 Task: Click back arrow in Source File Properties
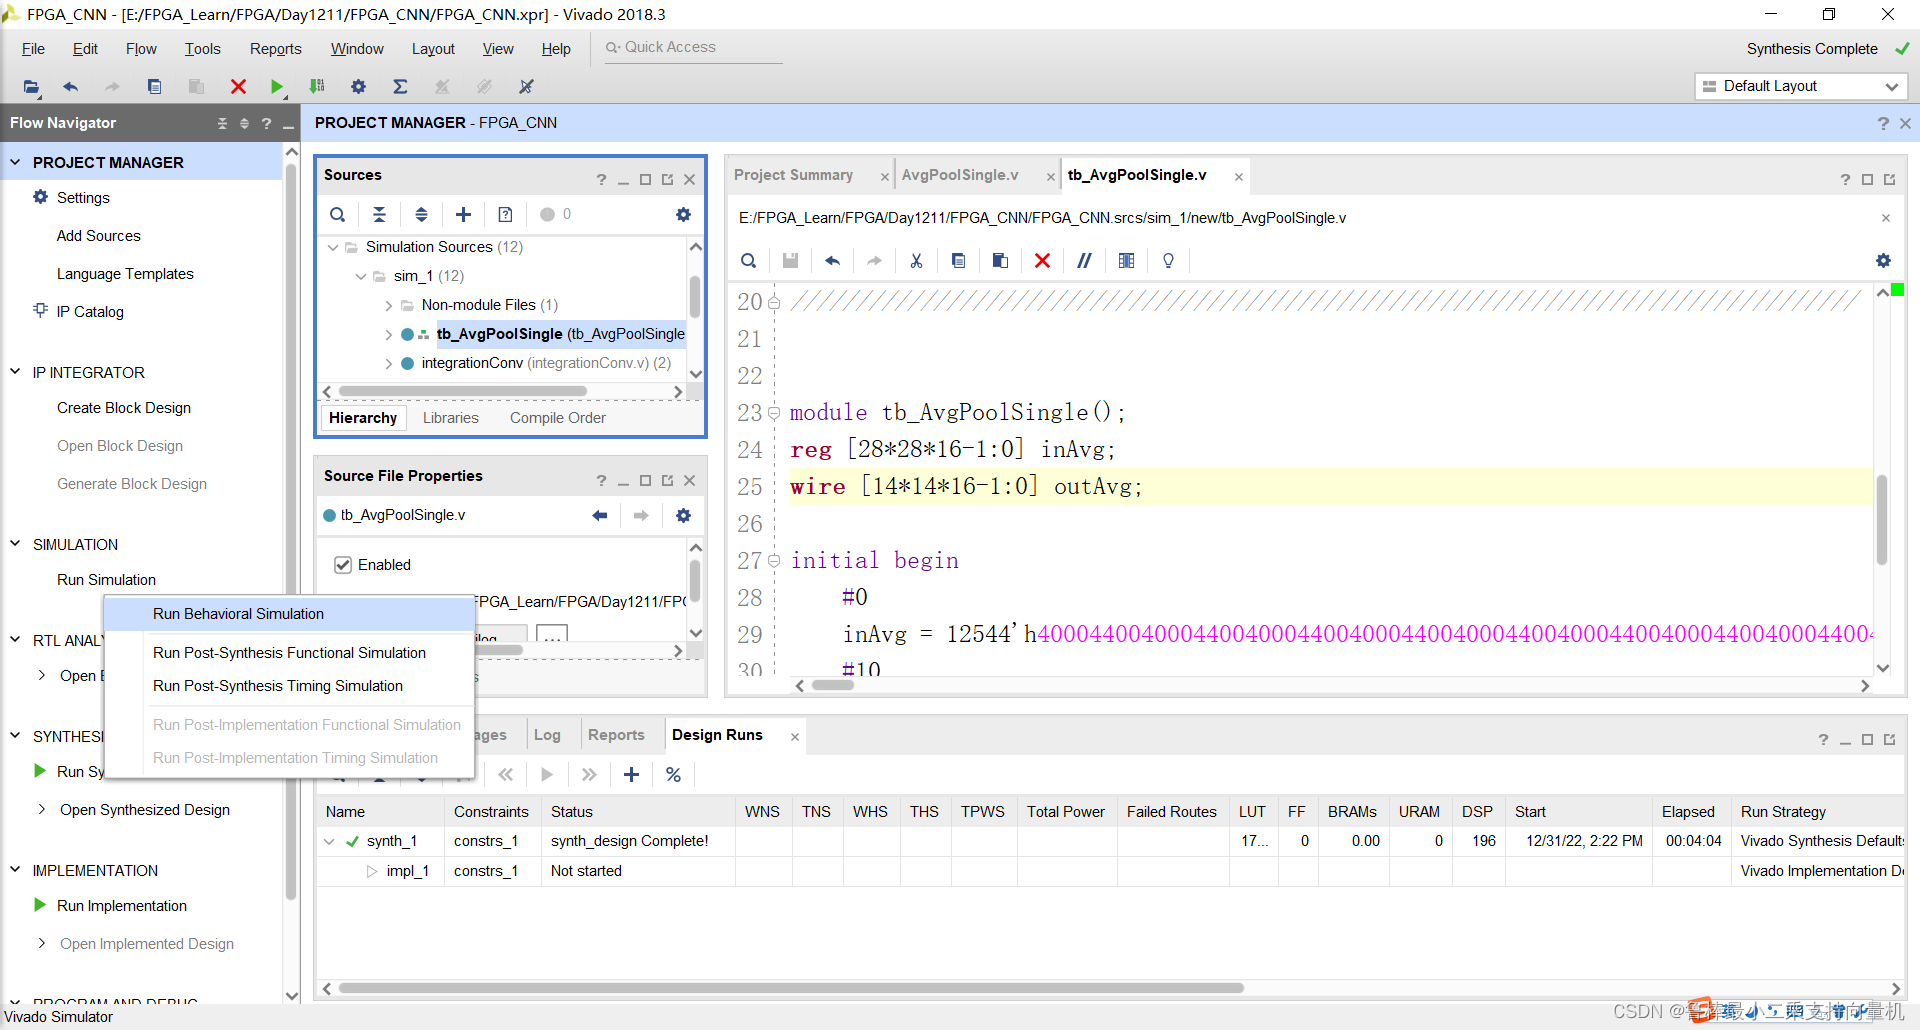[600, 515]
